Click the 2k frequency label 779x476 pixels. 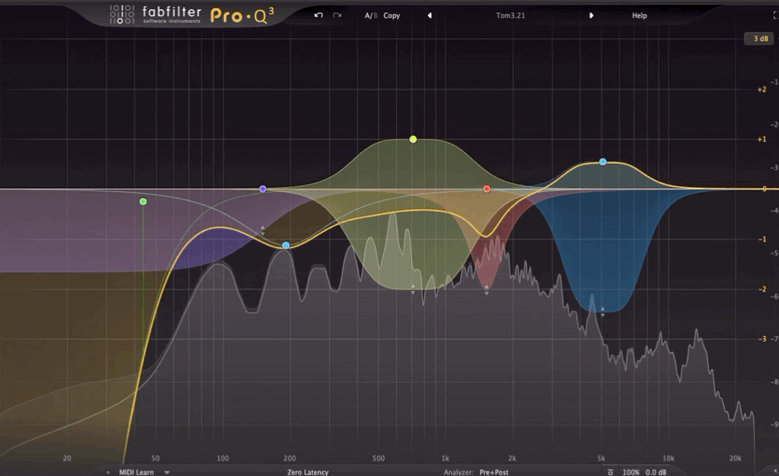pyautogui.click(x=512, y=458)
